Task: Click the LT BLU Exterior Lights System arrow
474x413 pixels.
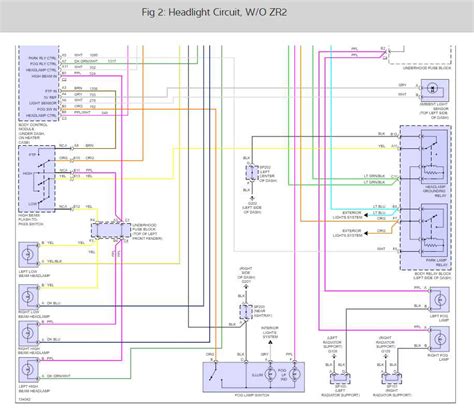Action: point(366,215)
